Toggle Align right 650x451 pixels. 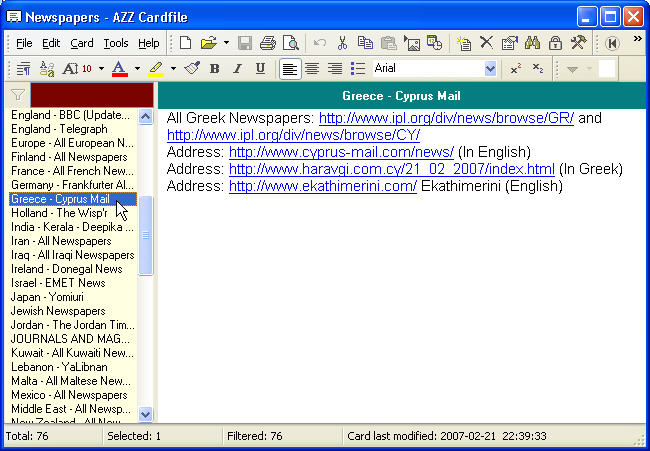click(335, 69)
